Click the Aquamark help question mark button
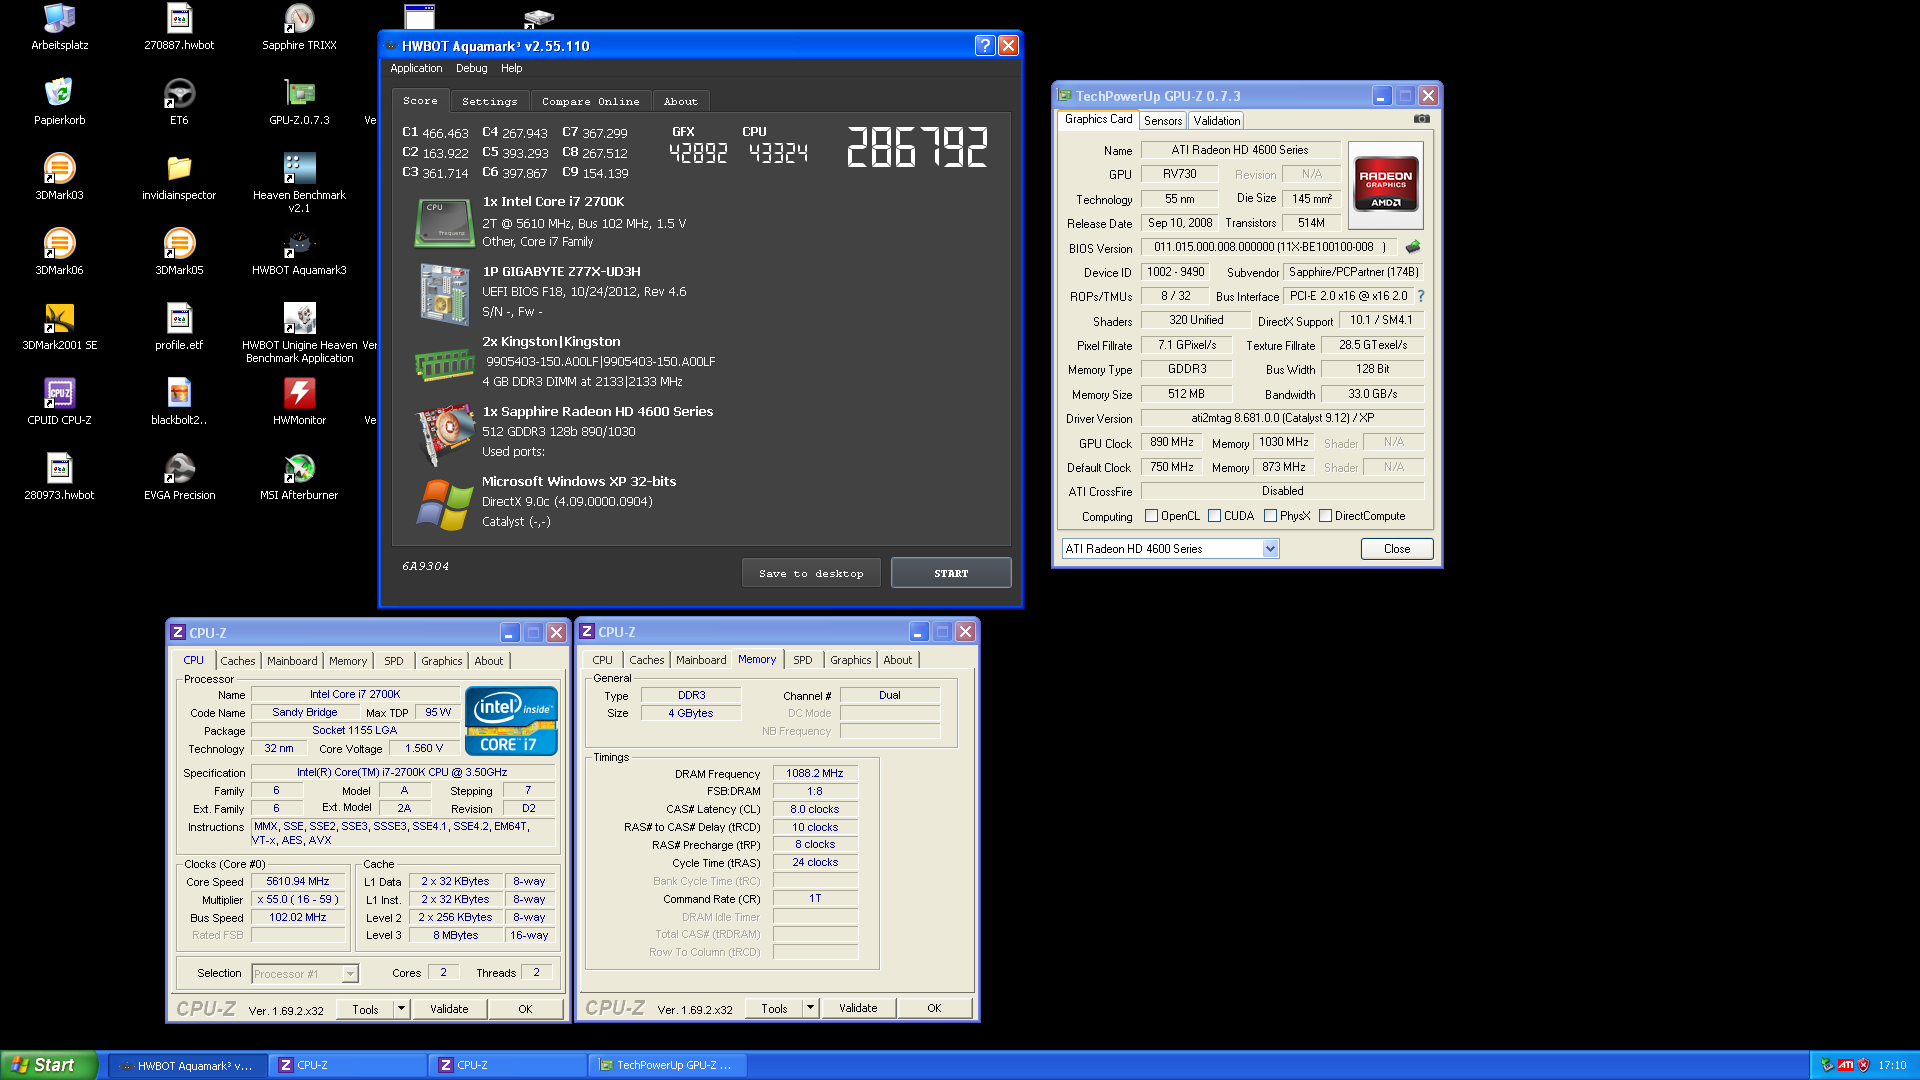This screenshot has height=1080, width=1920. coord(984,46)
